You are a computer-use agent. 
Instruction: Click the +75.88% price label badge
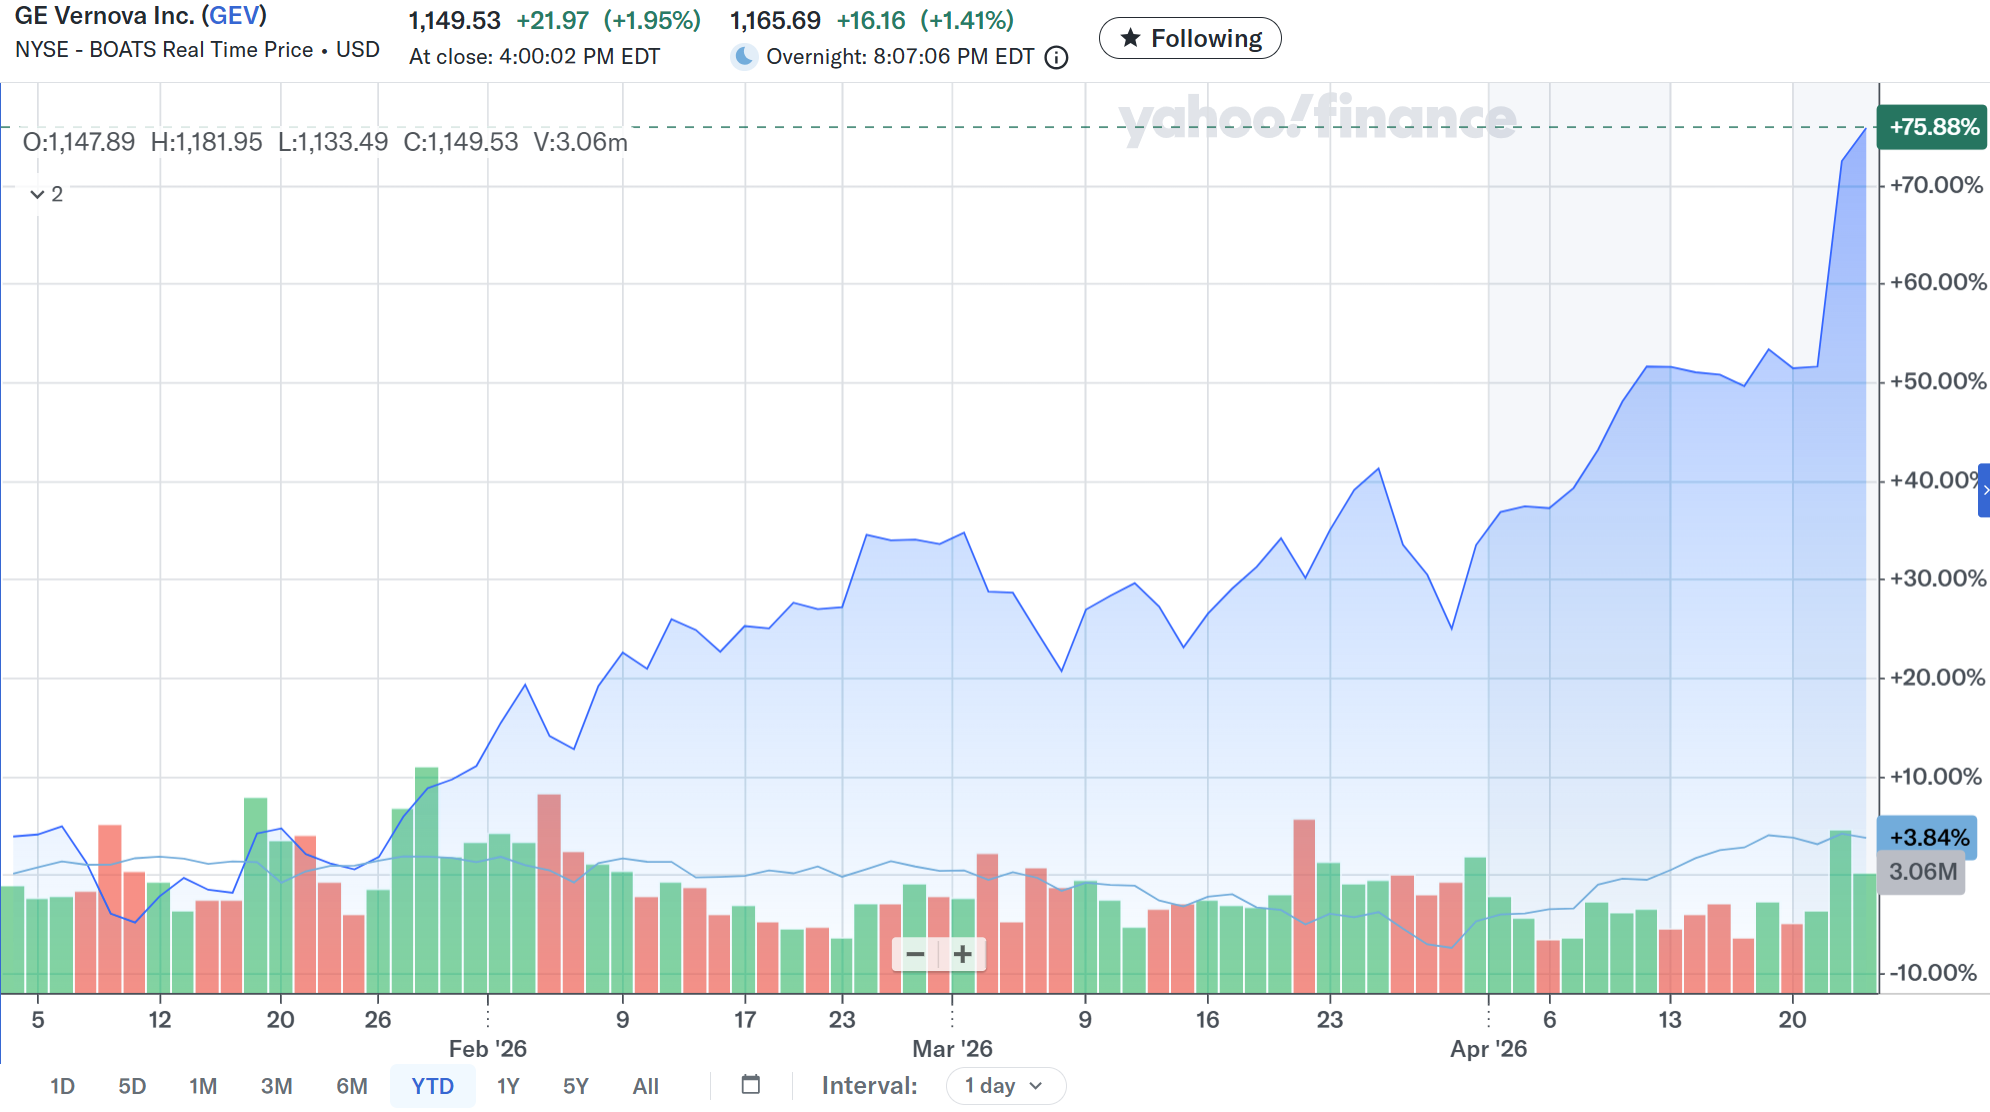(1932, 127)
